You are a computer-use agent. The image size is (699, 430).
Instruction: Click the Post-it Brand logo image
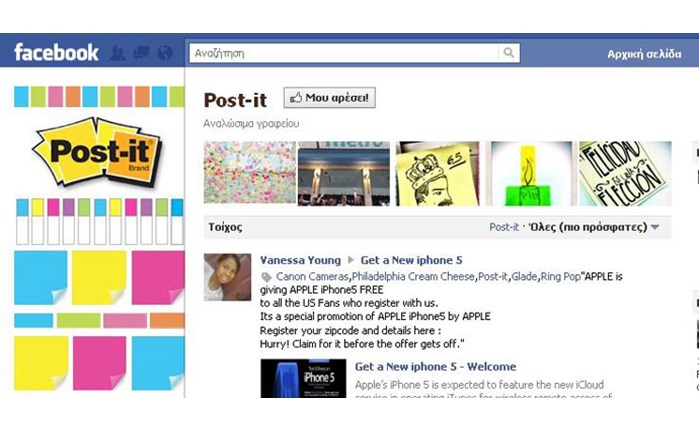97,152
